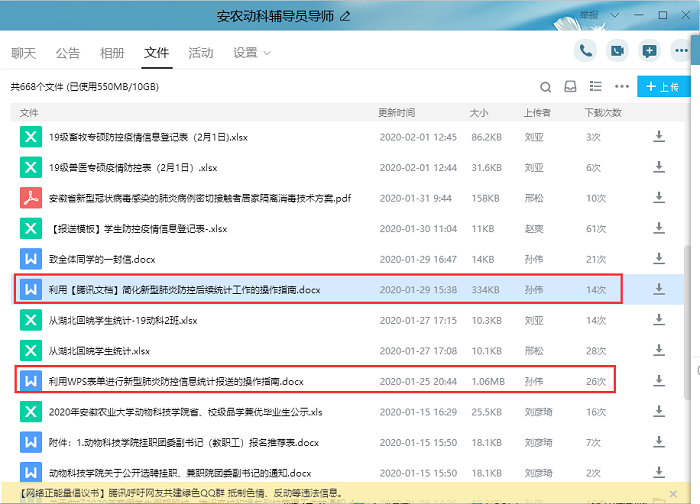Download the 致全体同学的一封信.docx file

coord(659,259)
